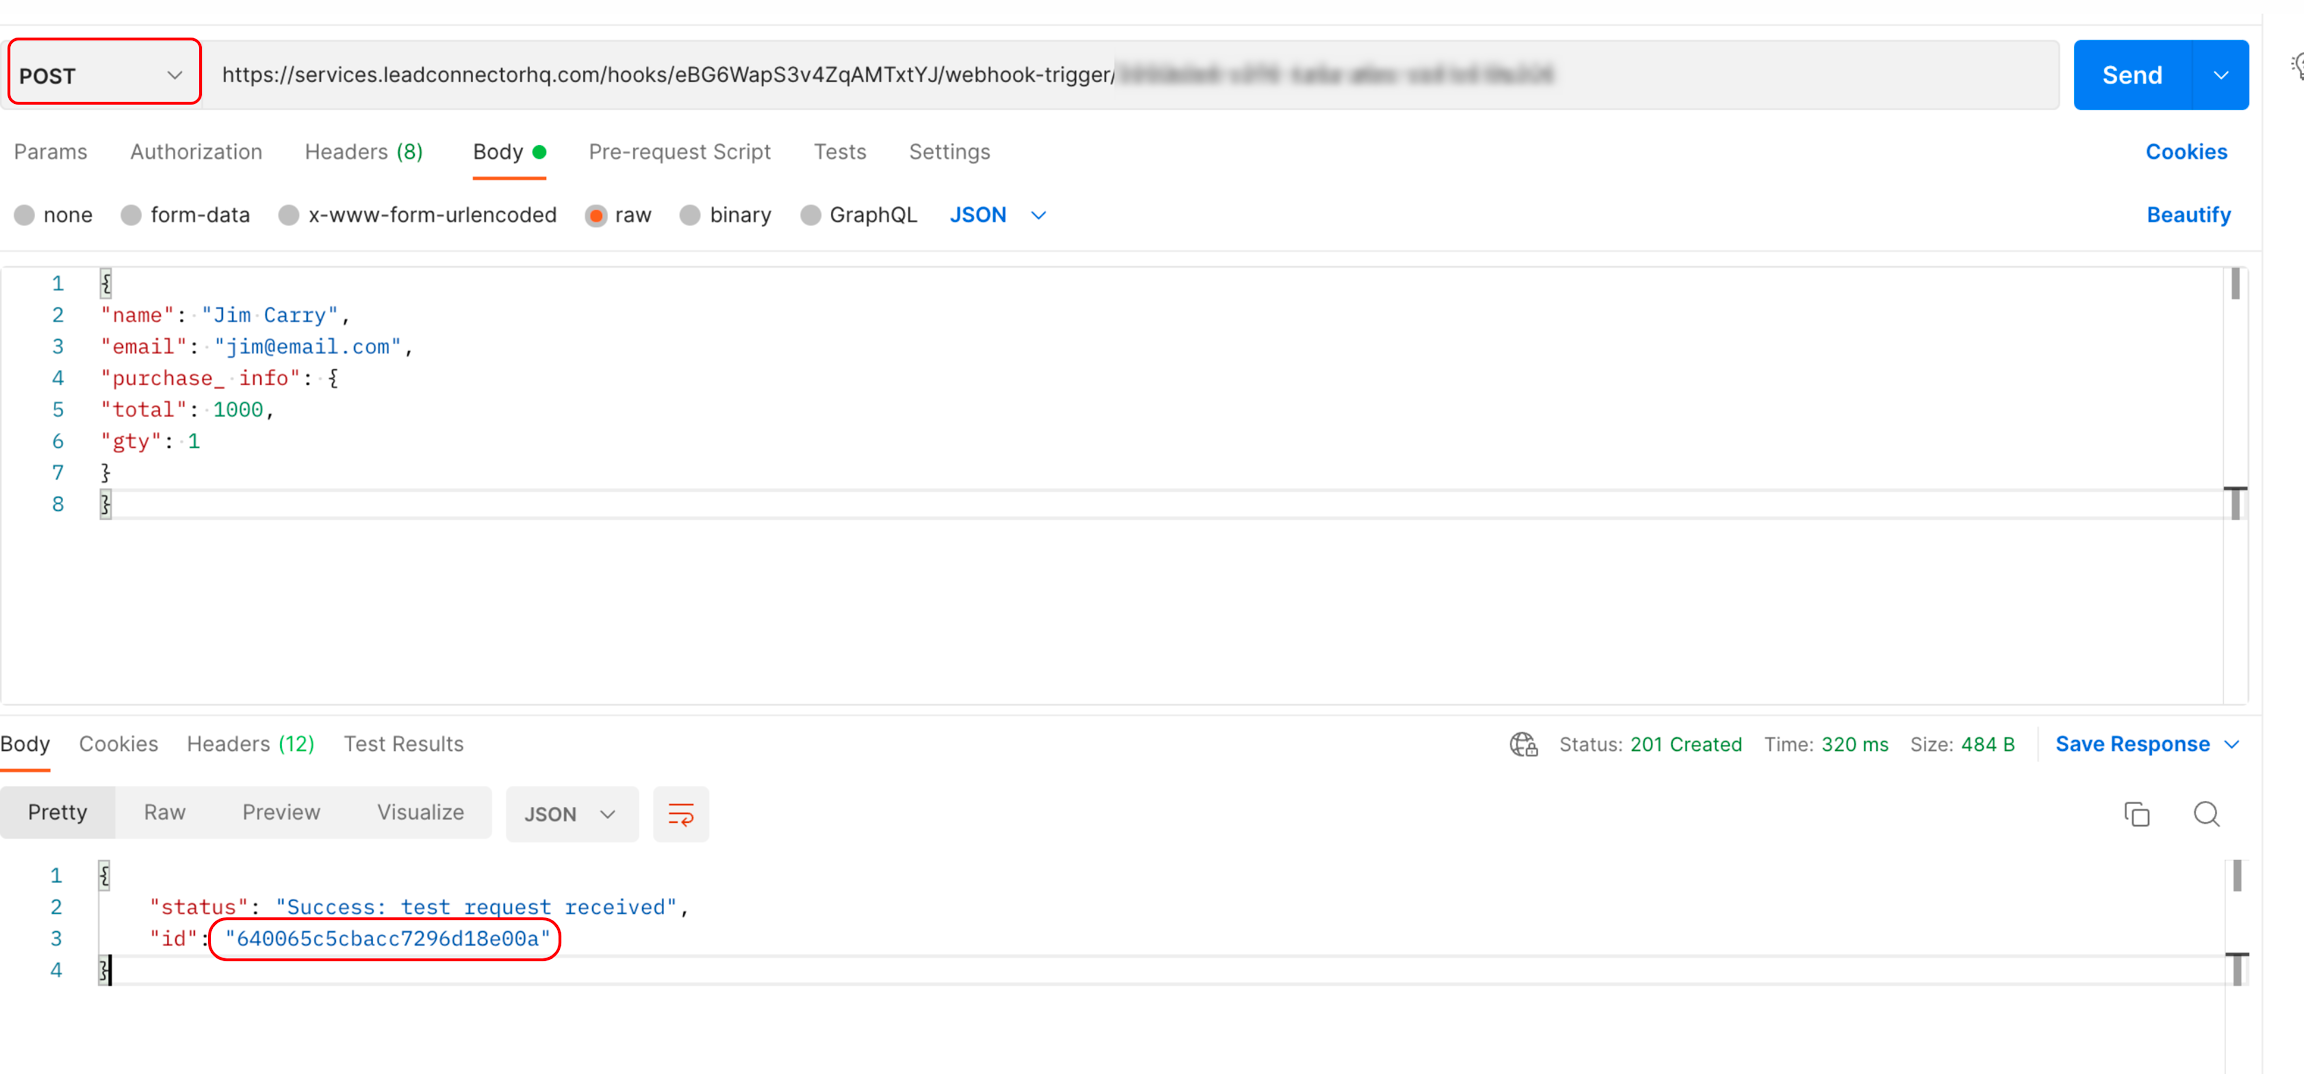Screen dimensions: 2304x1074
Task: Choose the x-www-form-urlencoded radio option
Action: [x=289, y=215]
